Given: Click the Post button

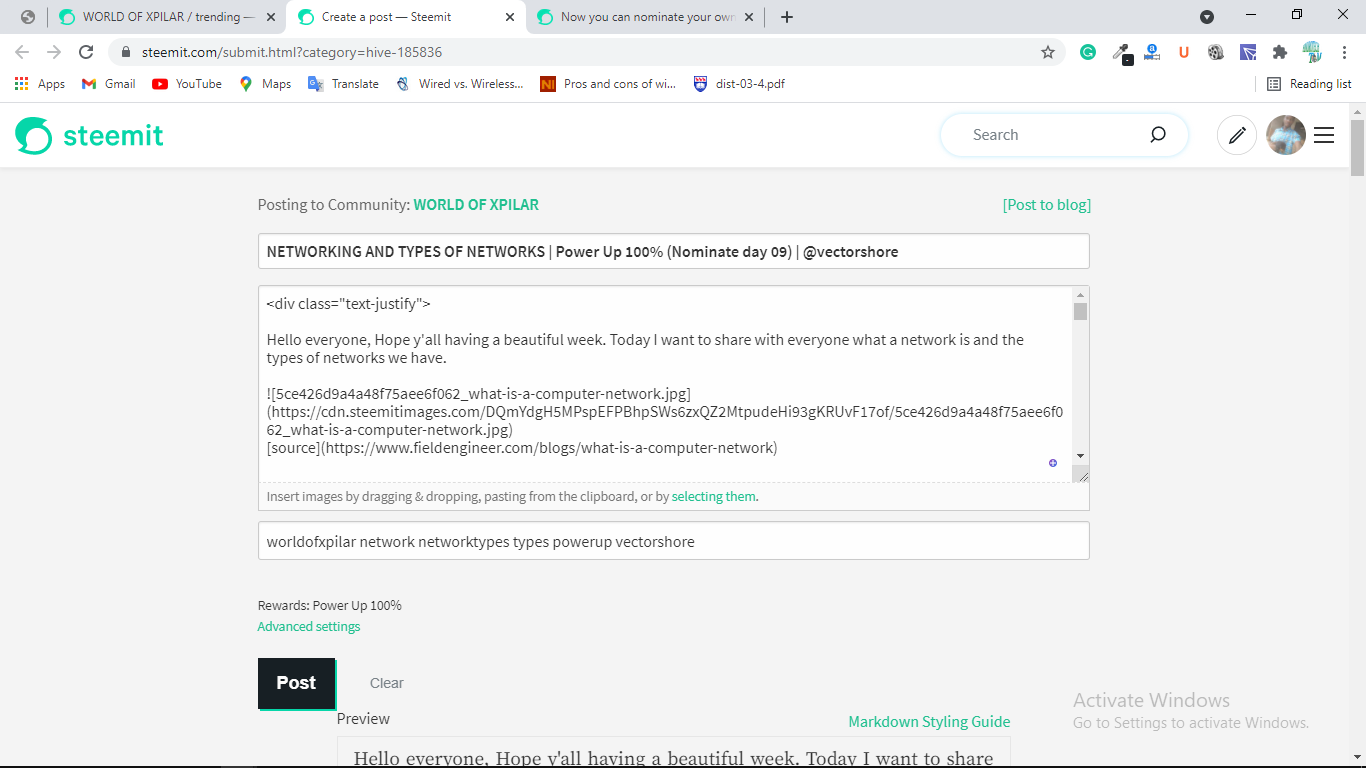Looking at the screenshot, I should pos(296,683).
